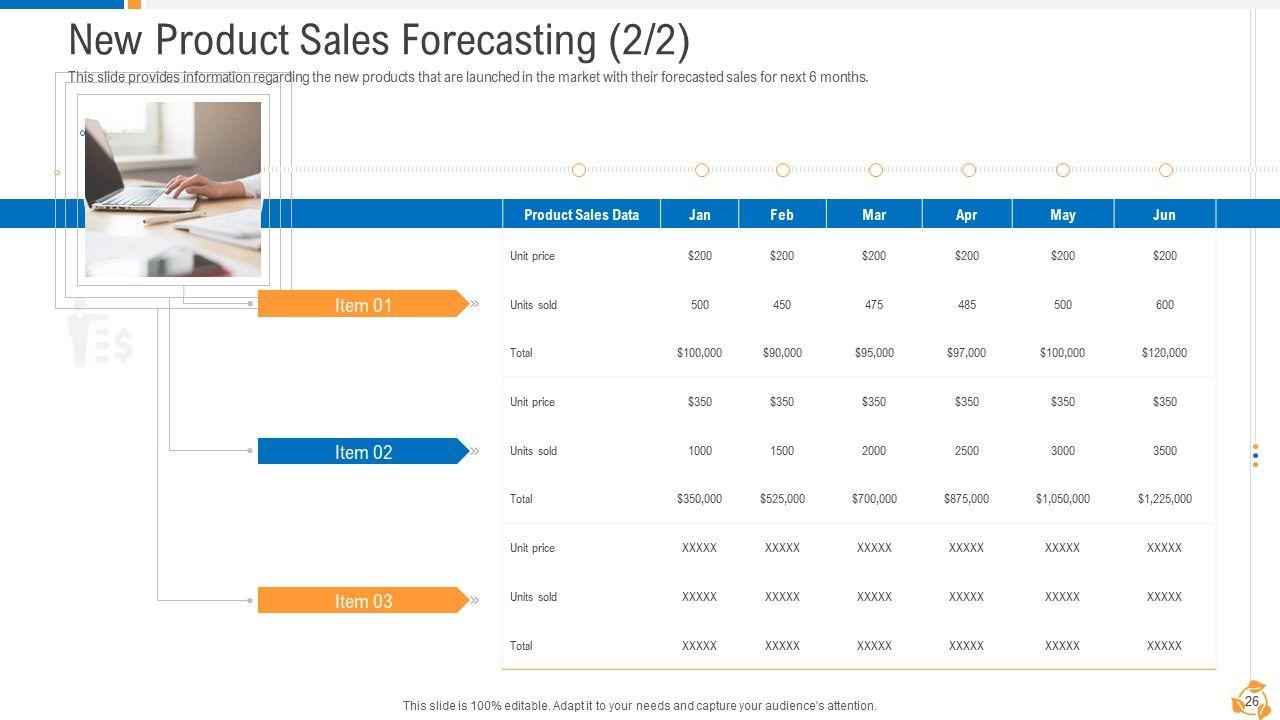Click the $1,225,000 total cell for Jun
1280x720 pixels.
[x=1165, y=499]
